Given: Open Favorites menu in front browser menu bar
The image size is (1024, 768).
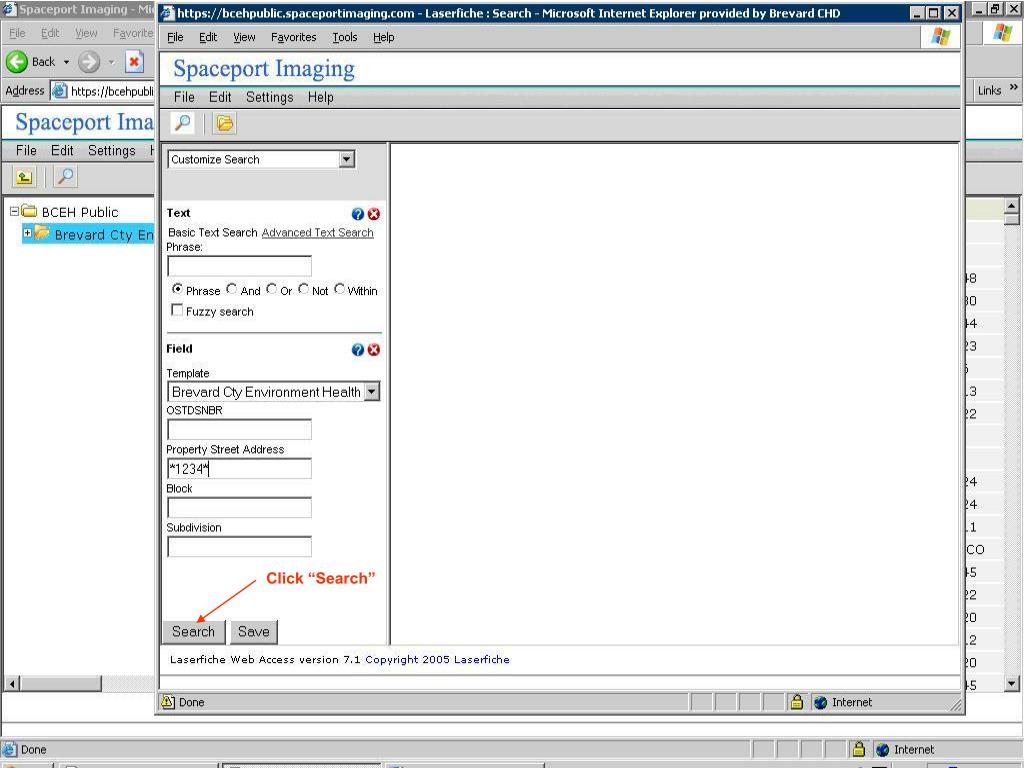Looking at the screenshot, I should (293, 37).
